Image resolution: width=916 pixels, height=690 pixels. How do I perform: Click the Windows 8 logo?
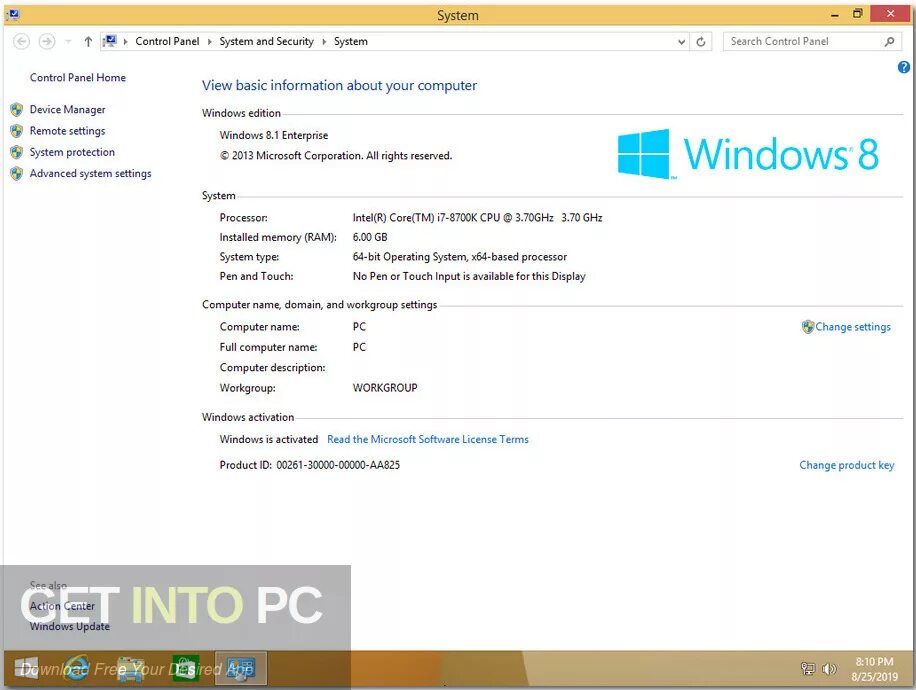[x=748, y=154]
